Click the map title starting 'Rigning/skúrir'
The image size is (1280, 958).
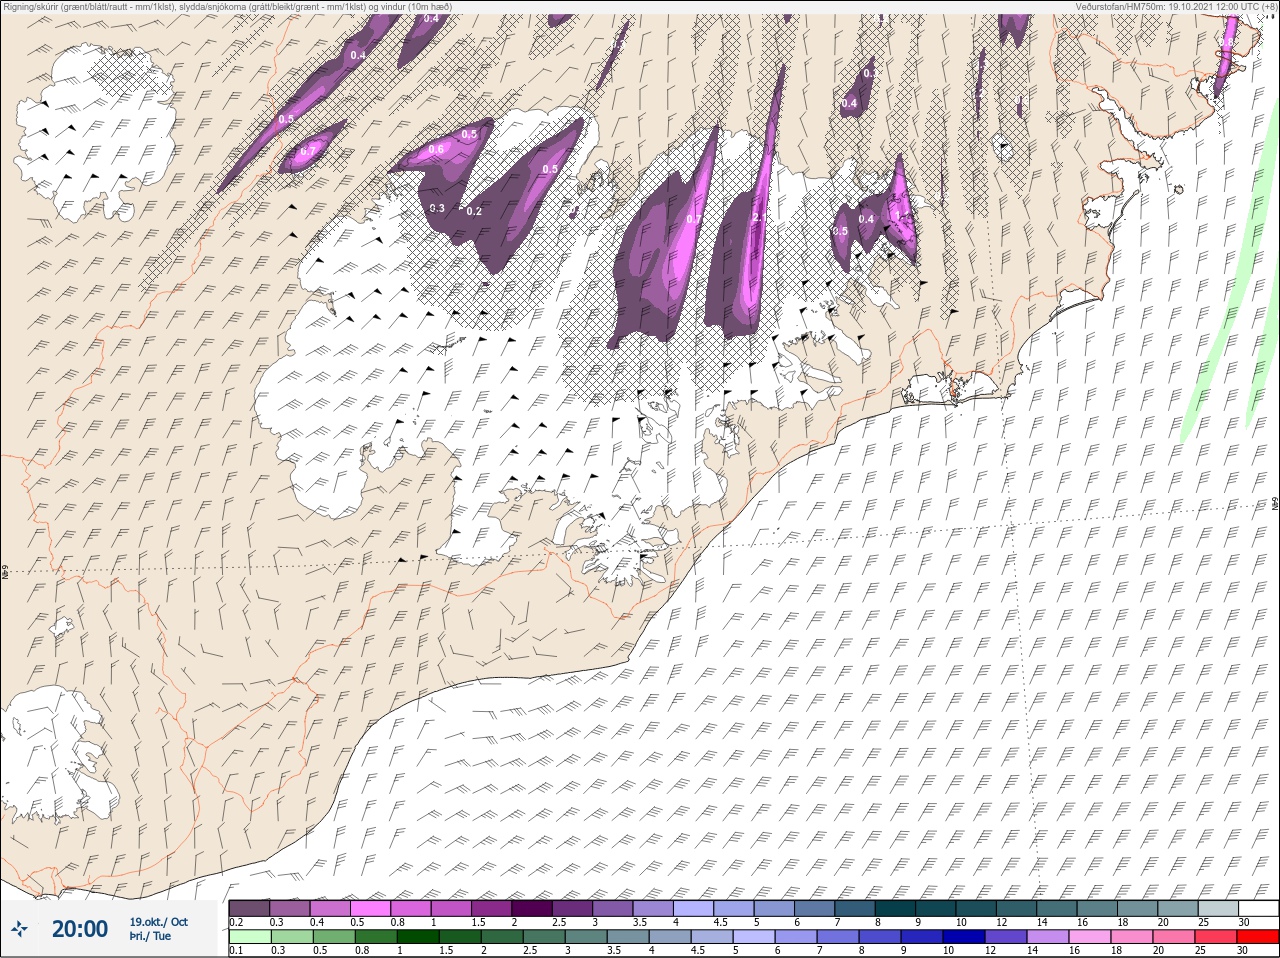coord(227,6)
